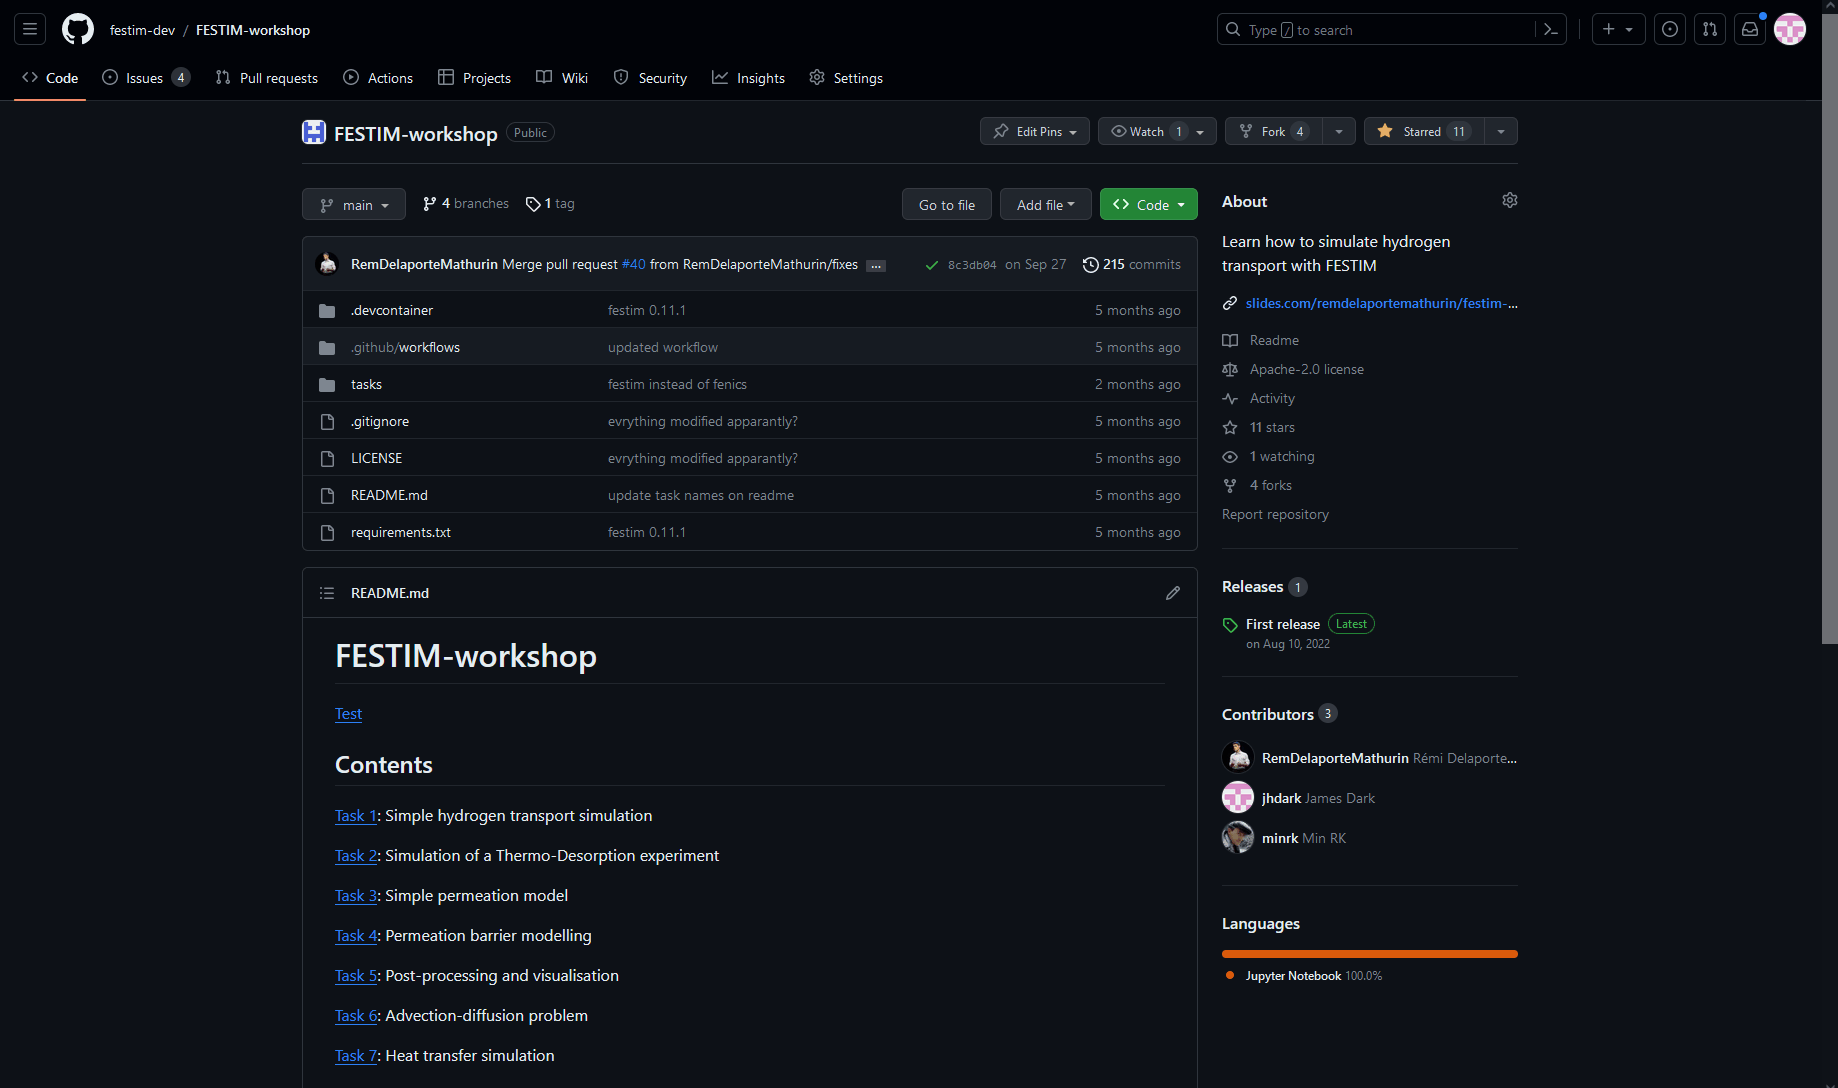Open the Report repository link
The height and width of the screenshot is (1088, 1838).
[x=1275, y=514]
